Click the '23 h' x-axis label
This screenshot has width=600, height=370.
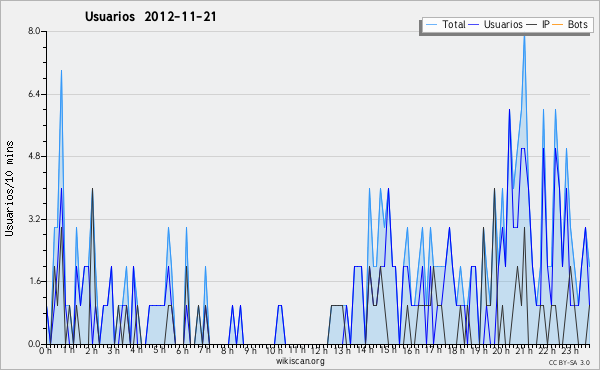click(x=569, y=351)
